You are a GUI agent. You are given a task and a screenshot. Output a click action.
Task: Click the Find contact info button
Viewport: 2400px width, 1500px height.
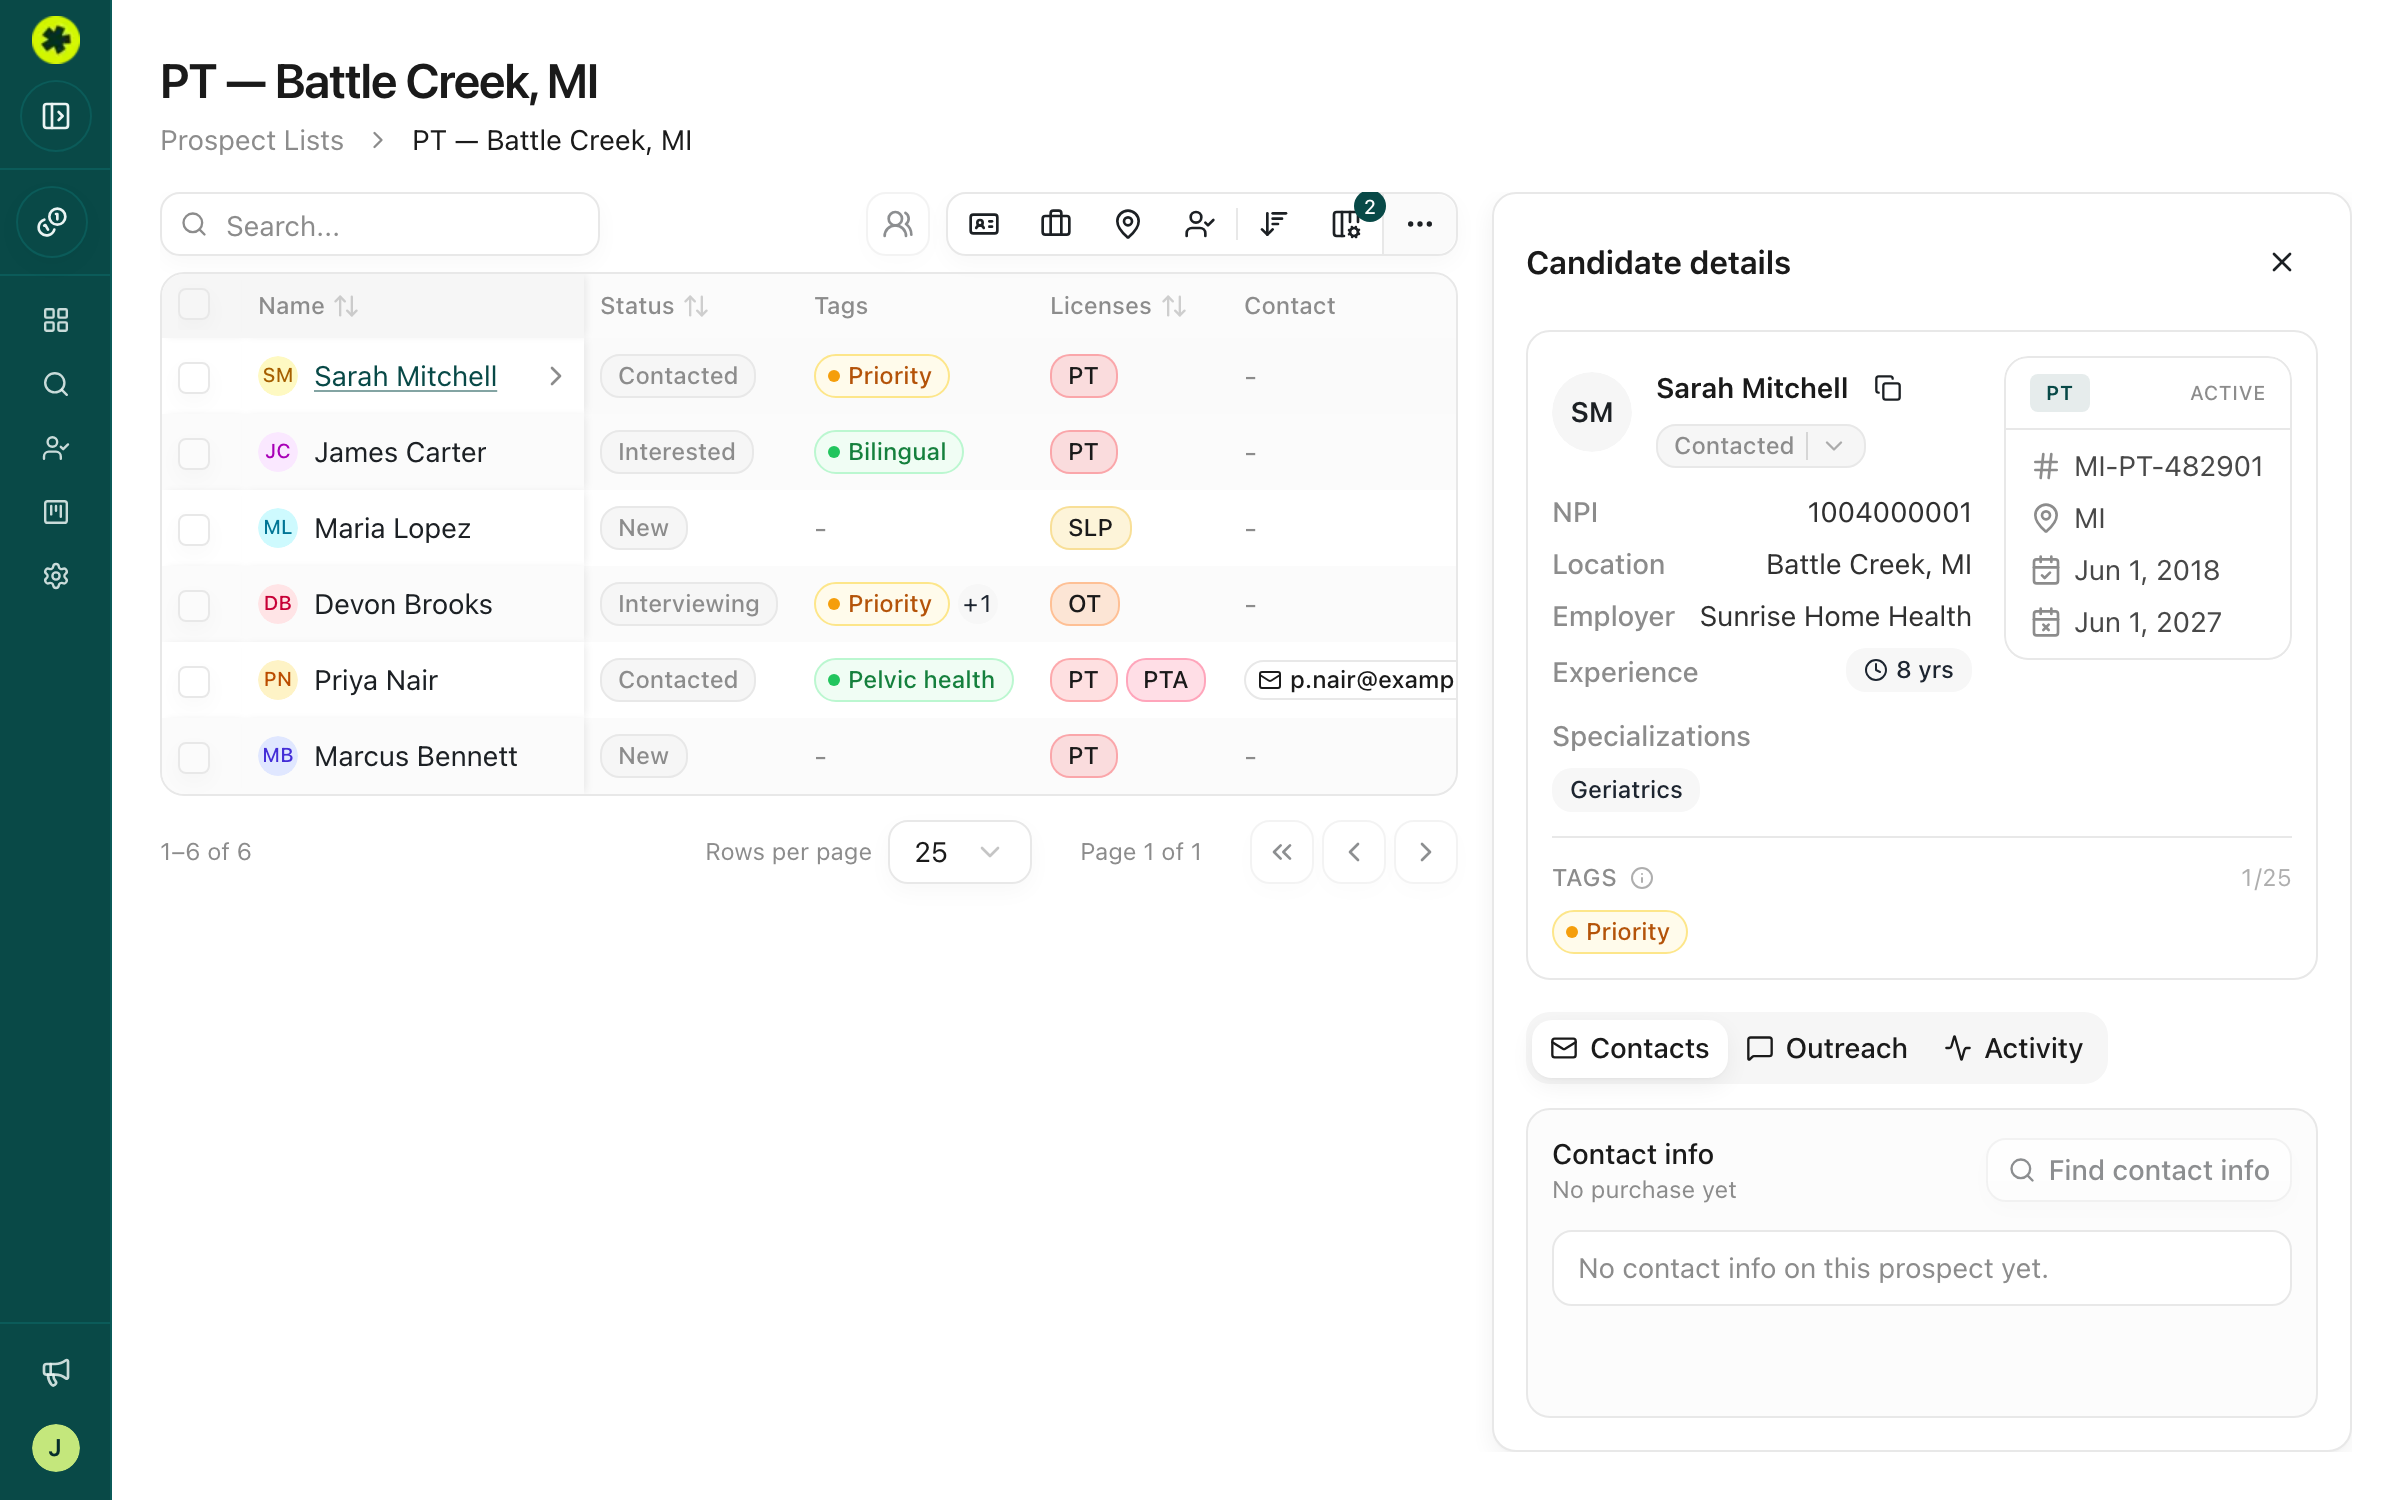[x=2139, y=1170]
